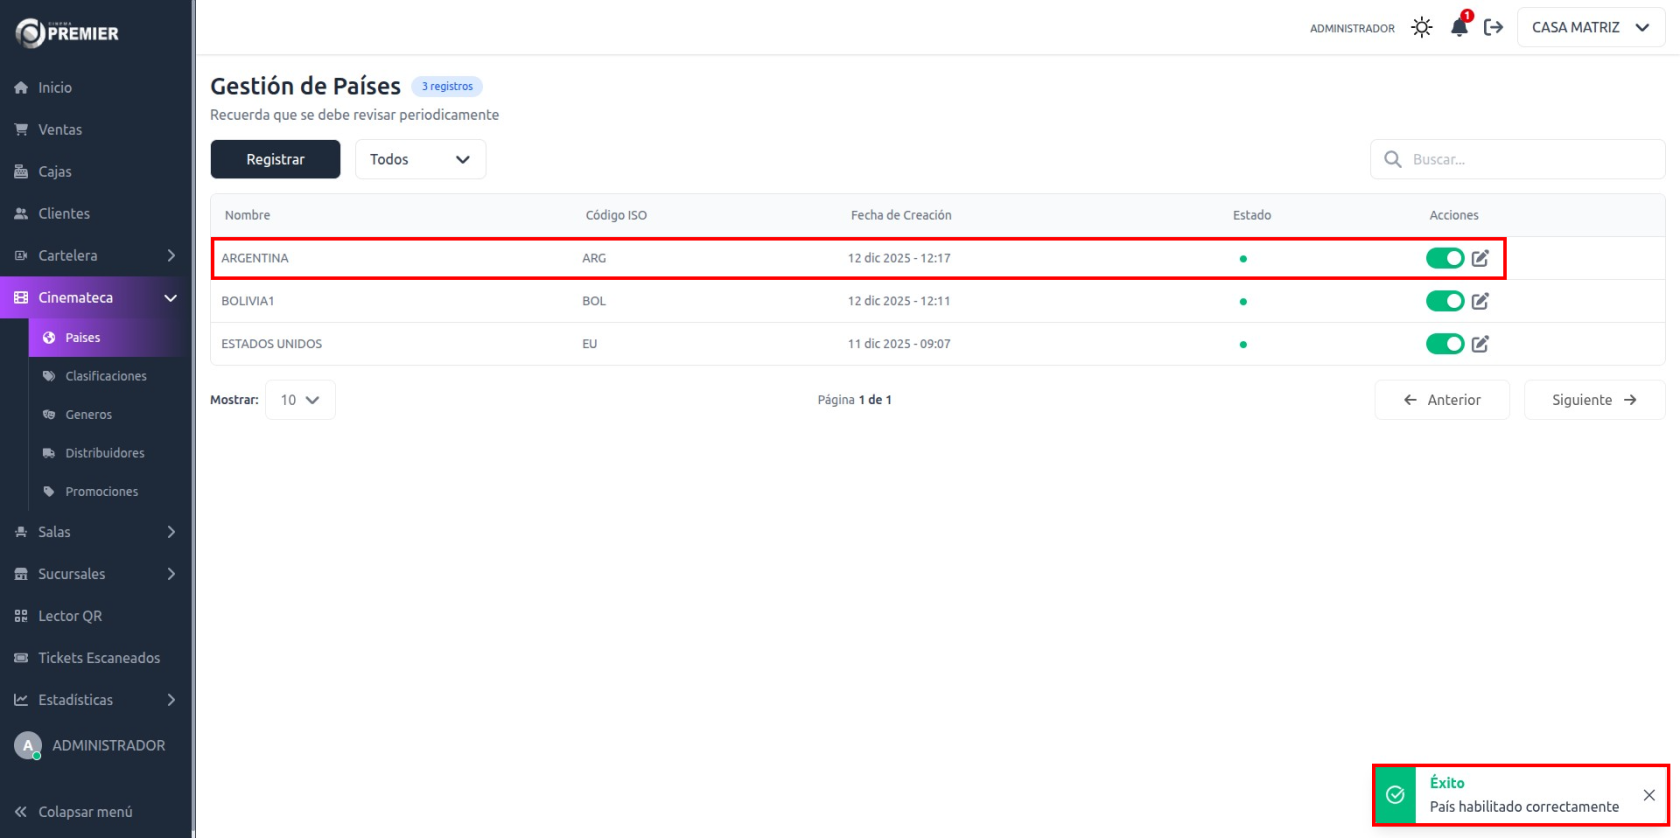Click the Registrar button
This screenshot has width=1680, height=838.
[x=275, y=159]
